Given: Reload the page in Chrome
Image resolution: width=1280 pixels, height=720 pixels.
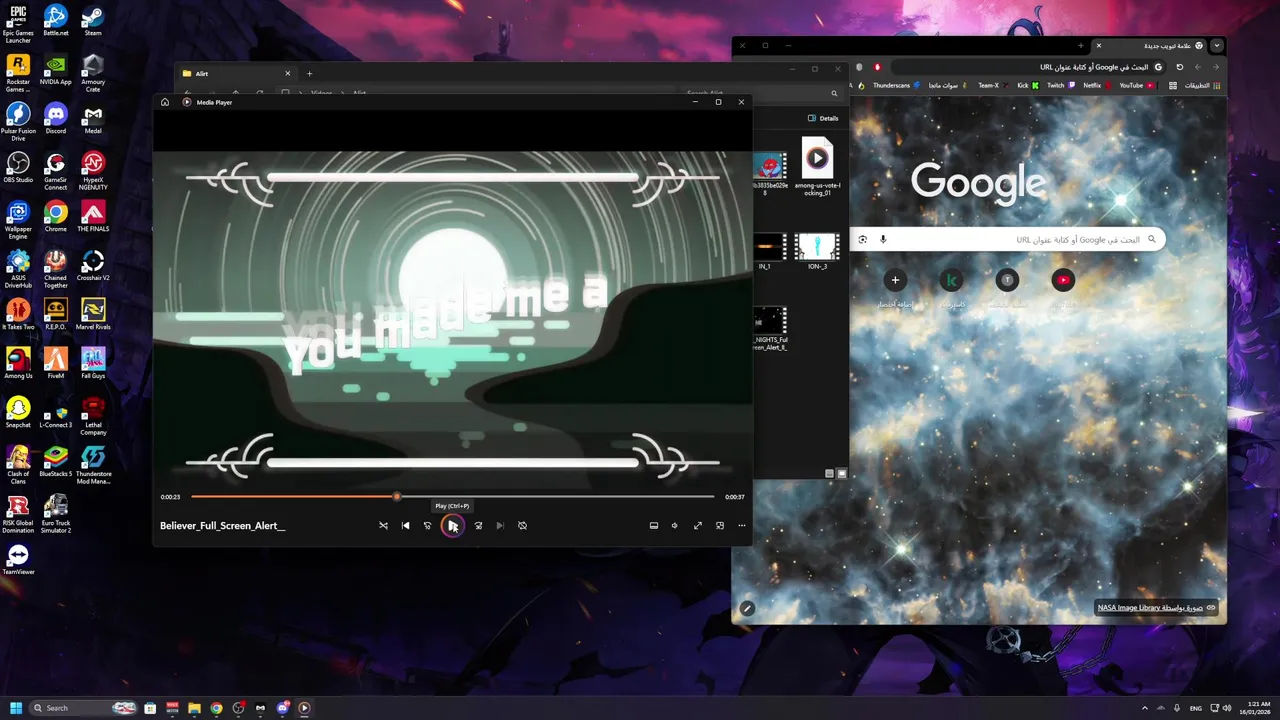Looking at the screenshot, I should pos(1180,67).
